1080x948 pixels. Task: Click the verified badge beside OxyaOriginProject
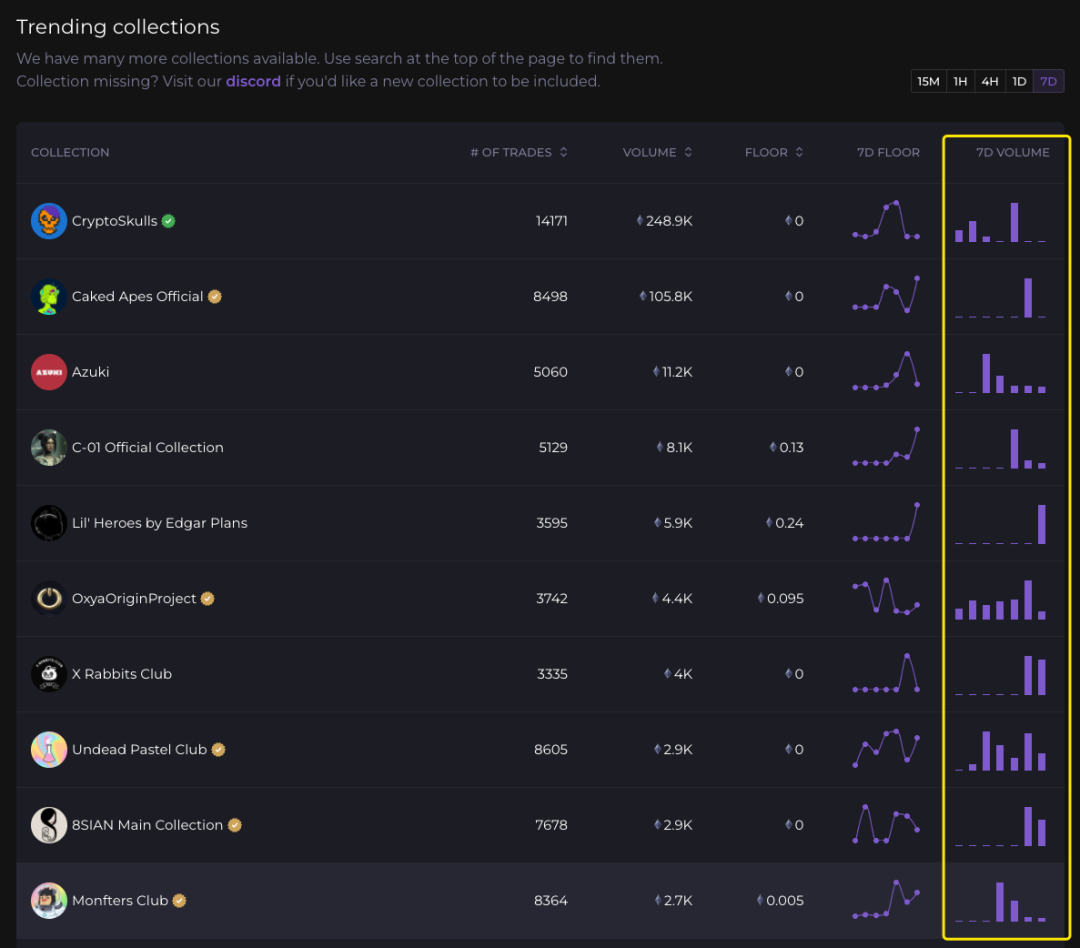click(207, 599)
